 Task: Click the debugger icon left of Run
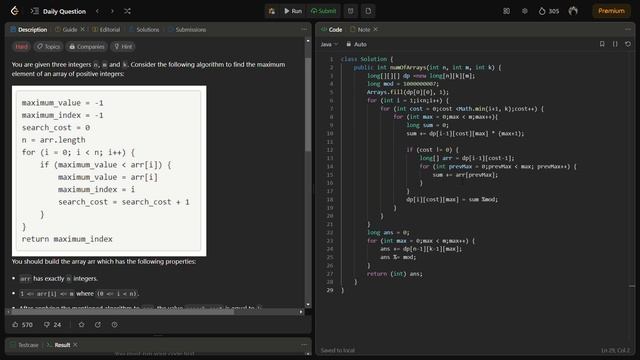[271, 11]
